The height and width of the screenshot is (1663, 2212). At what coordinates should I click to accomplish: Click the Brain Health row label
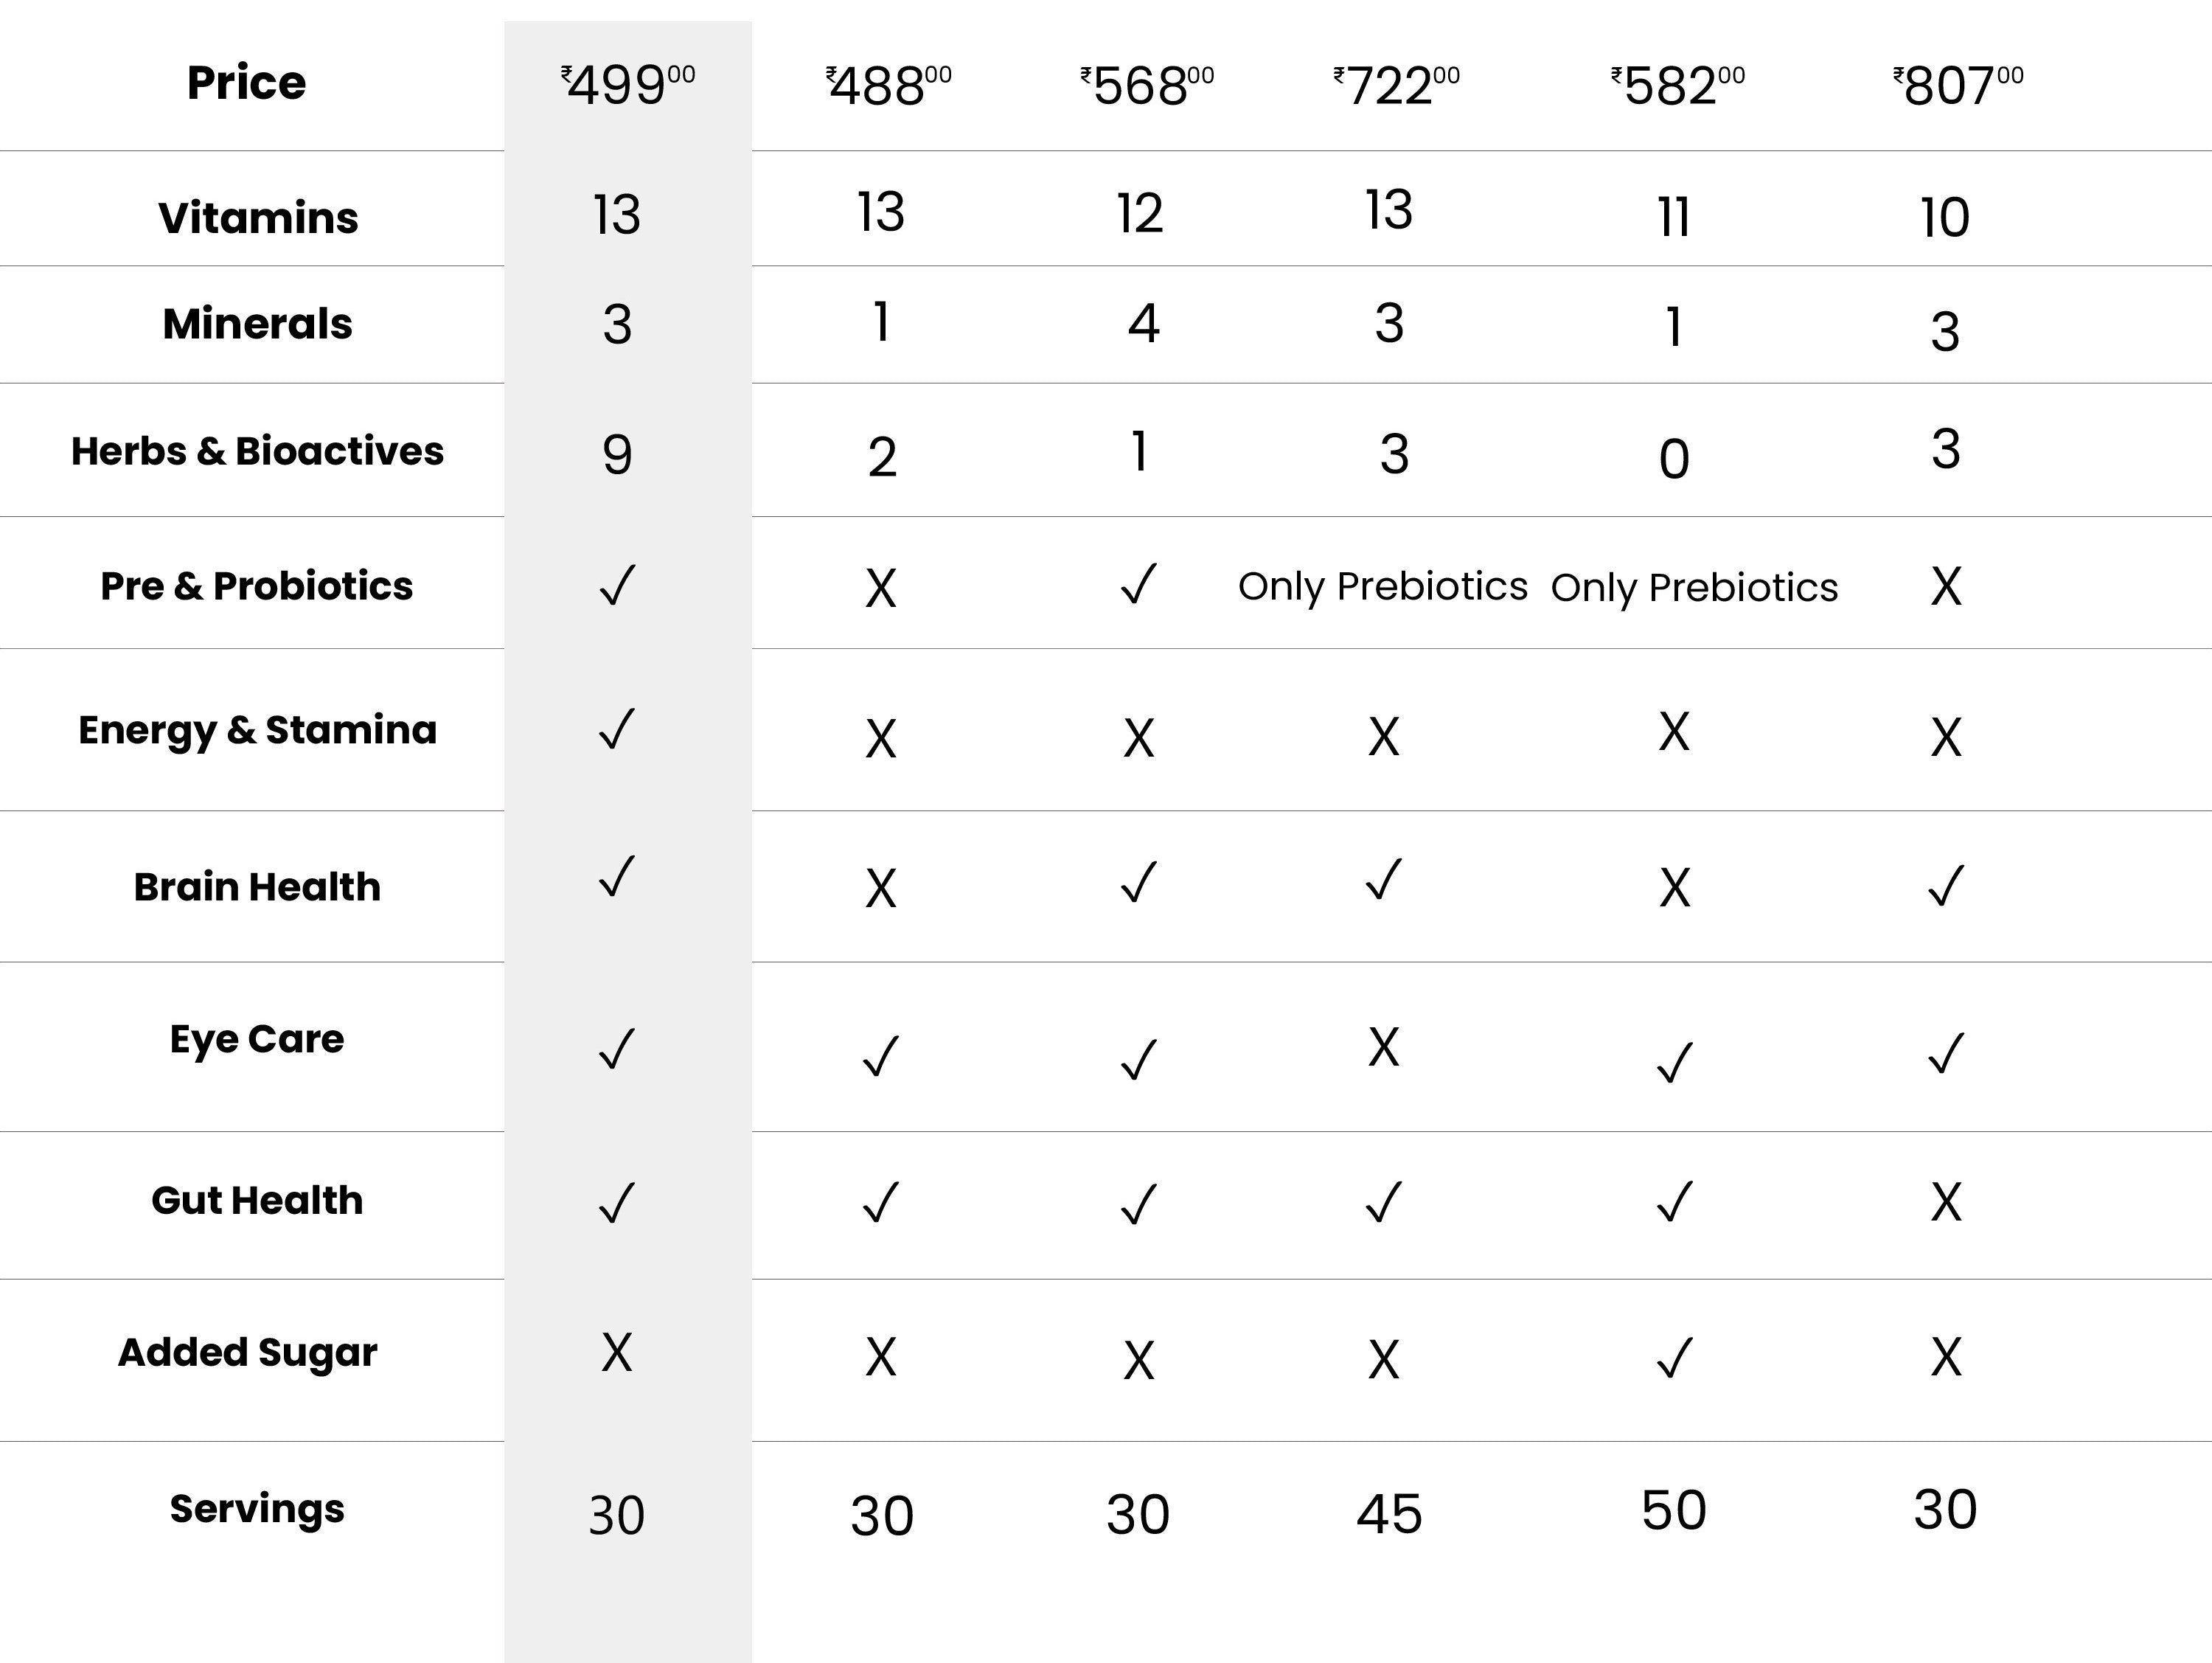coord(257,887)
